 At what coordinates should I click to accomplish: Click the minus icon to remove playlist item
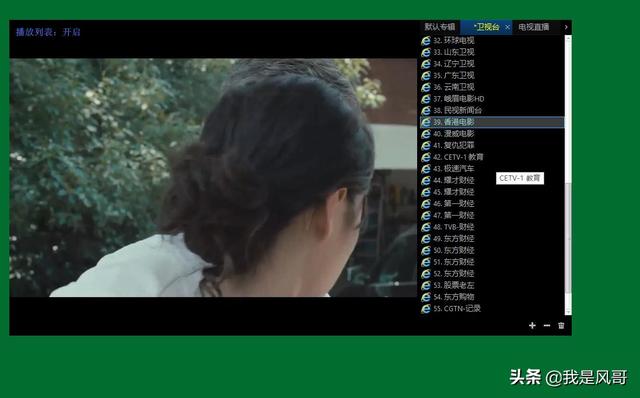pos(547,325)
